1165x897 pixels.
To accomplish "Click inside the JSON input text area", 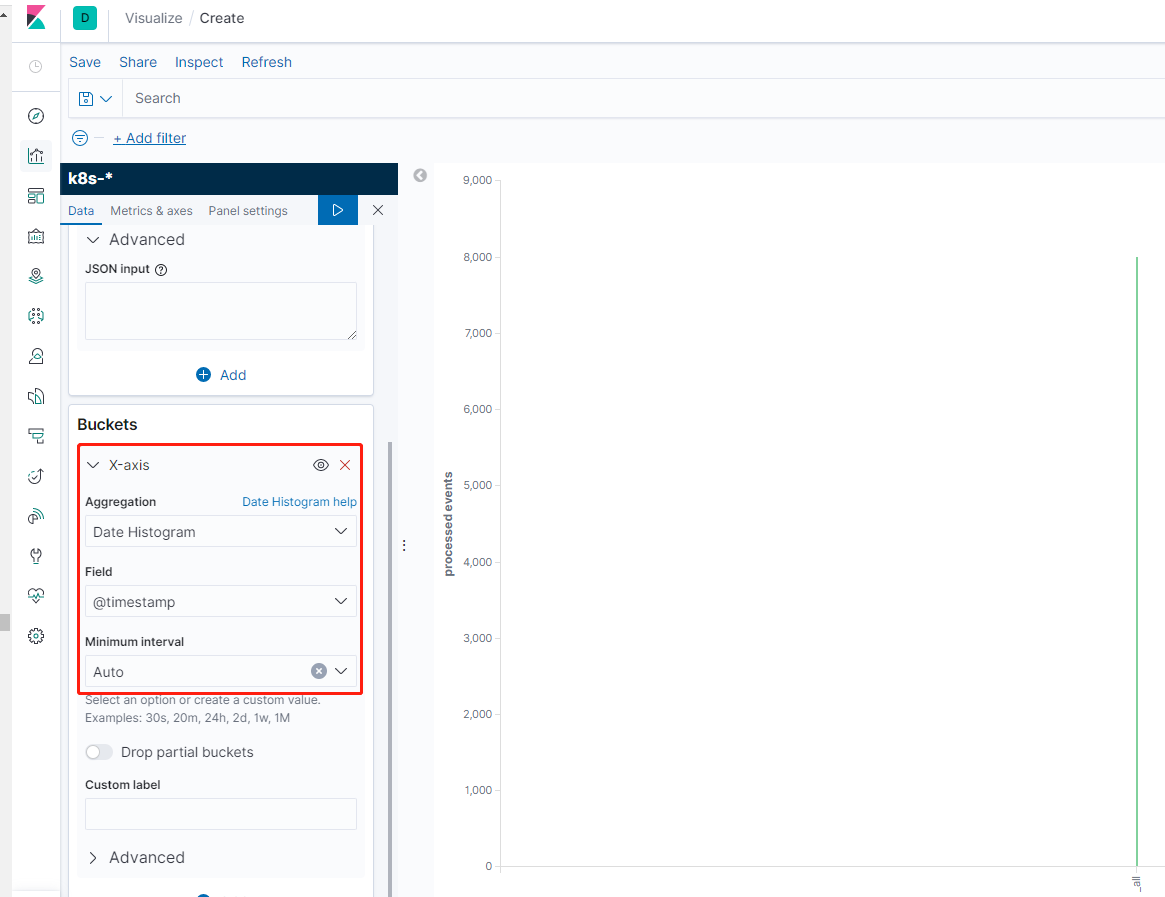I will click(x=220, y=311).
